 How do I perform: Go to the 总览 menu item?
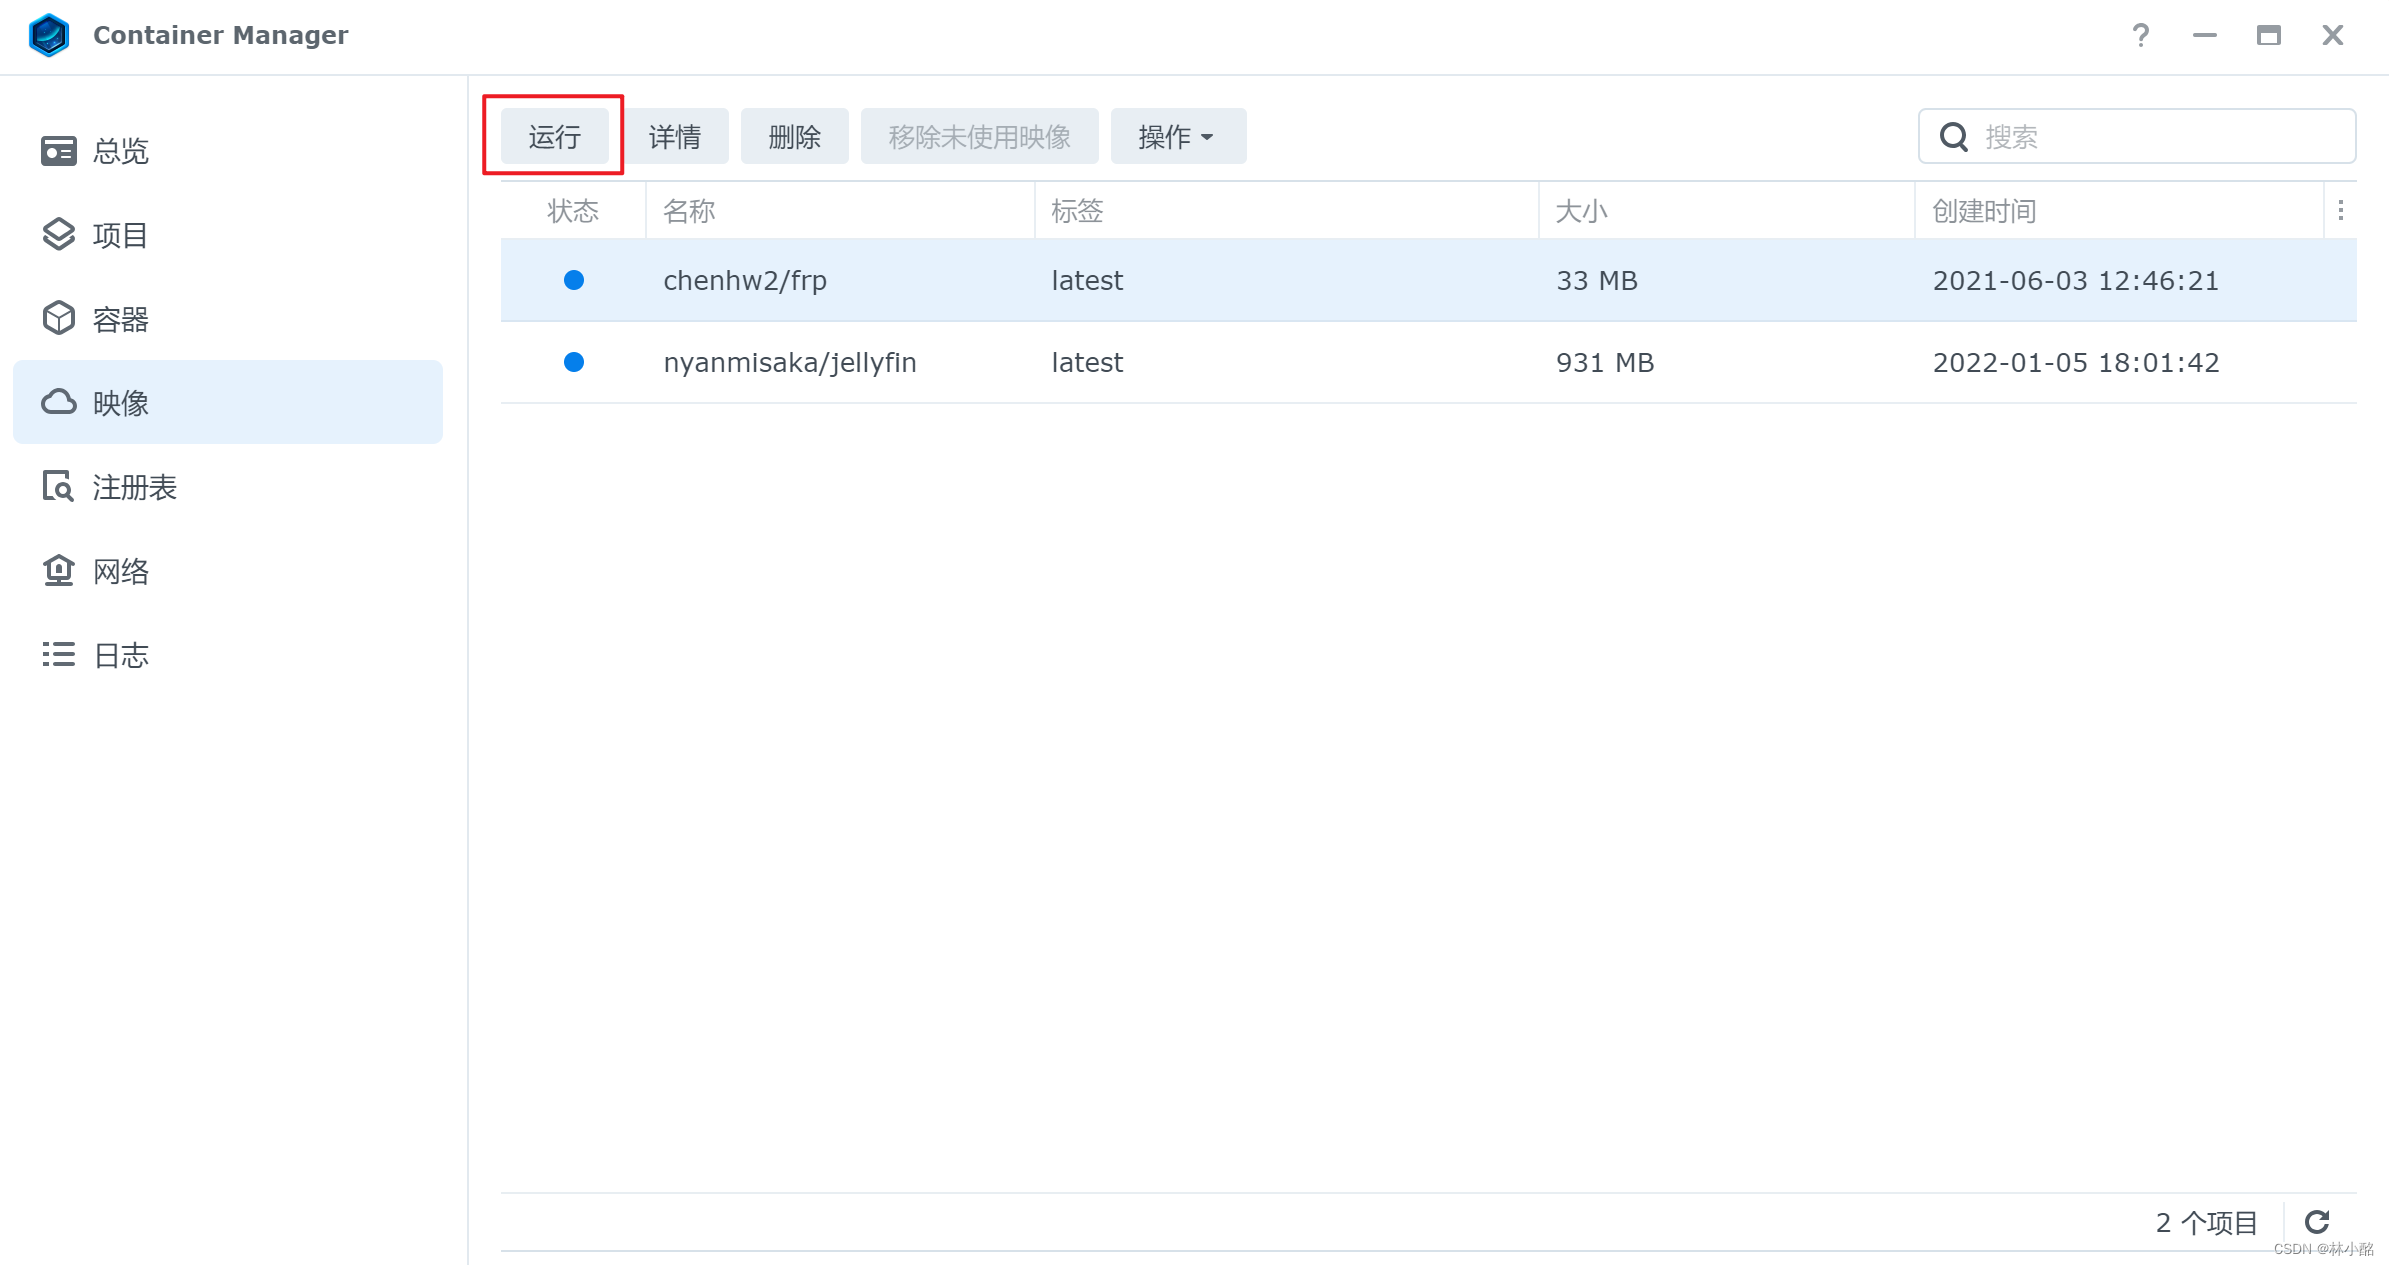pyautogui.click(x=228, y=151)
